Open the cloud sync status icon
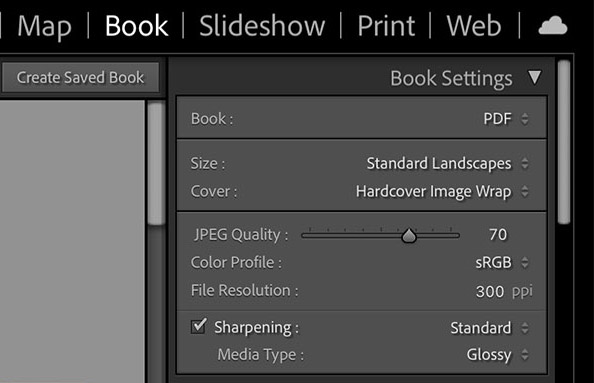 point(553,26)
